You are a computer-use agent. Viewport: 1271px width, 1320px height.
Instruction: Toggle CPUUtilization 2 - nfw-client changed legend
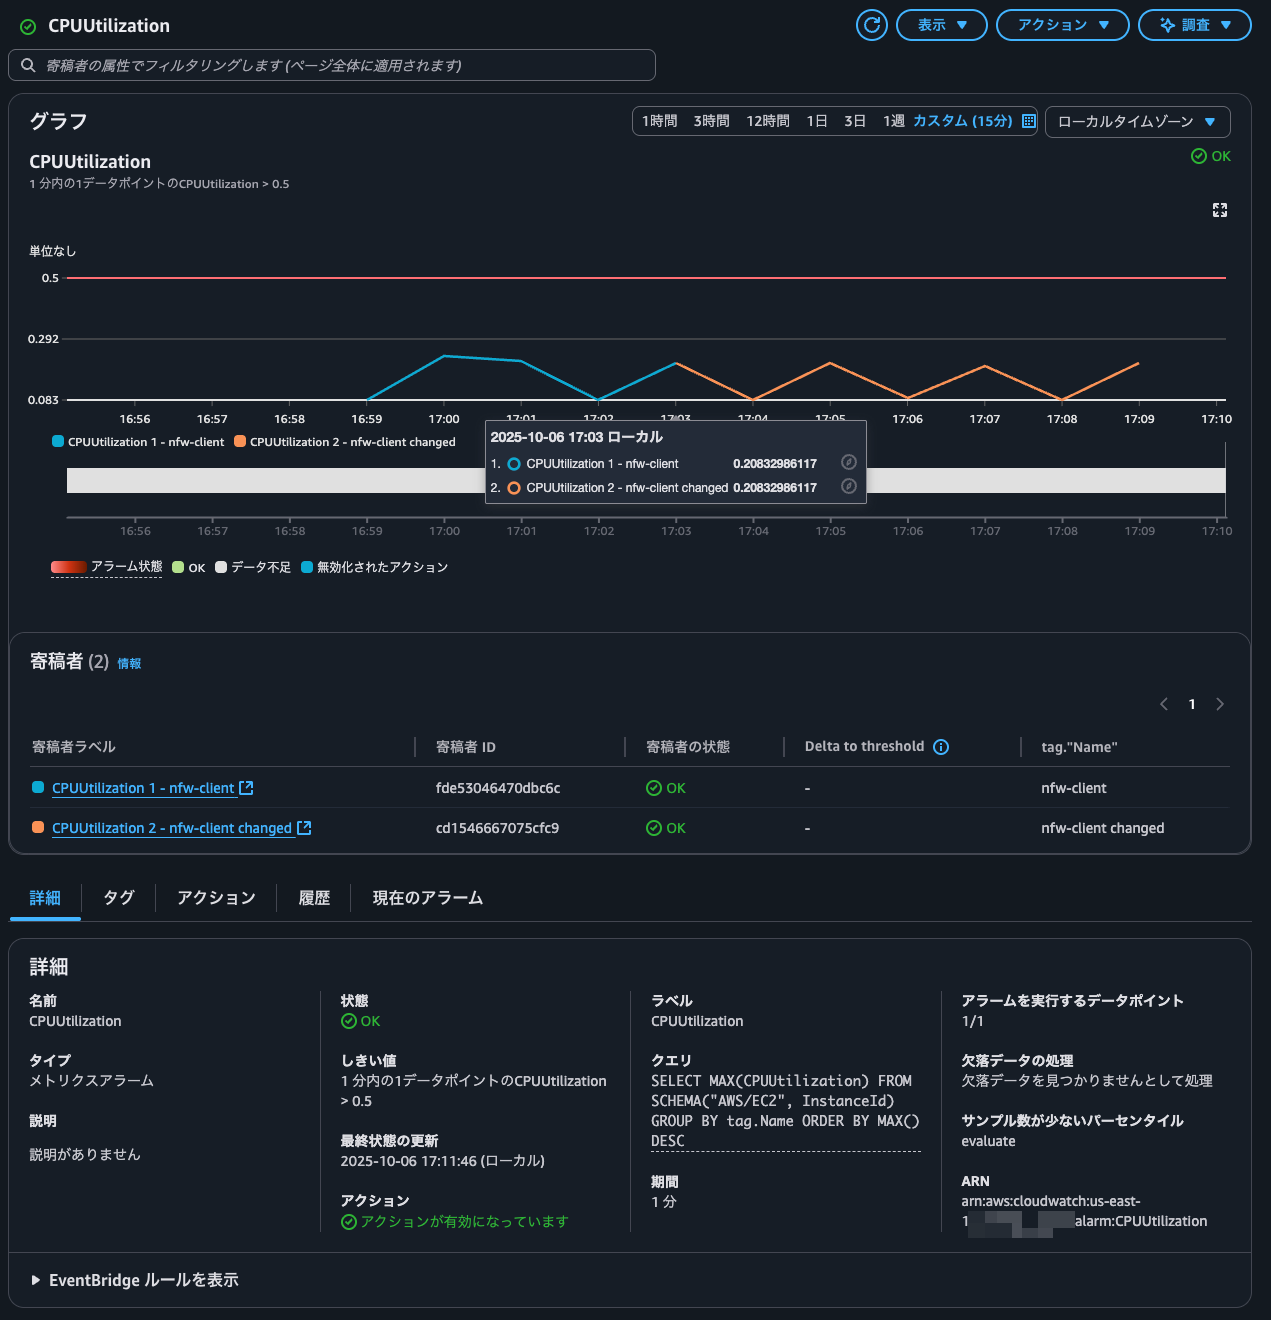coord(344,442)
